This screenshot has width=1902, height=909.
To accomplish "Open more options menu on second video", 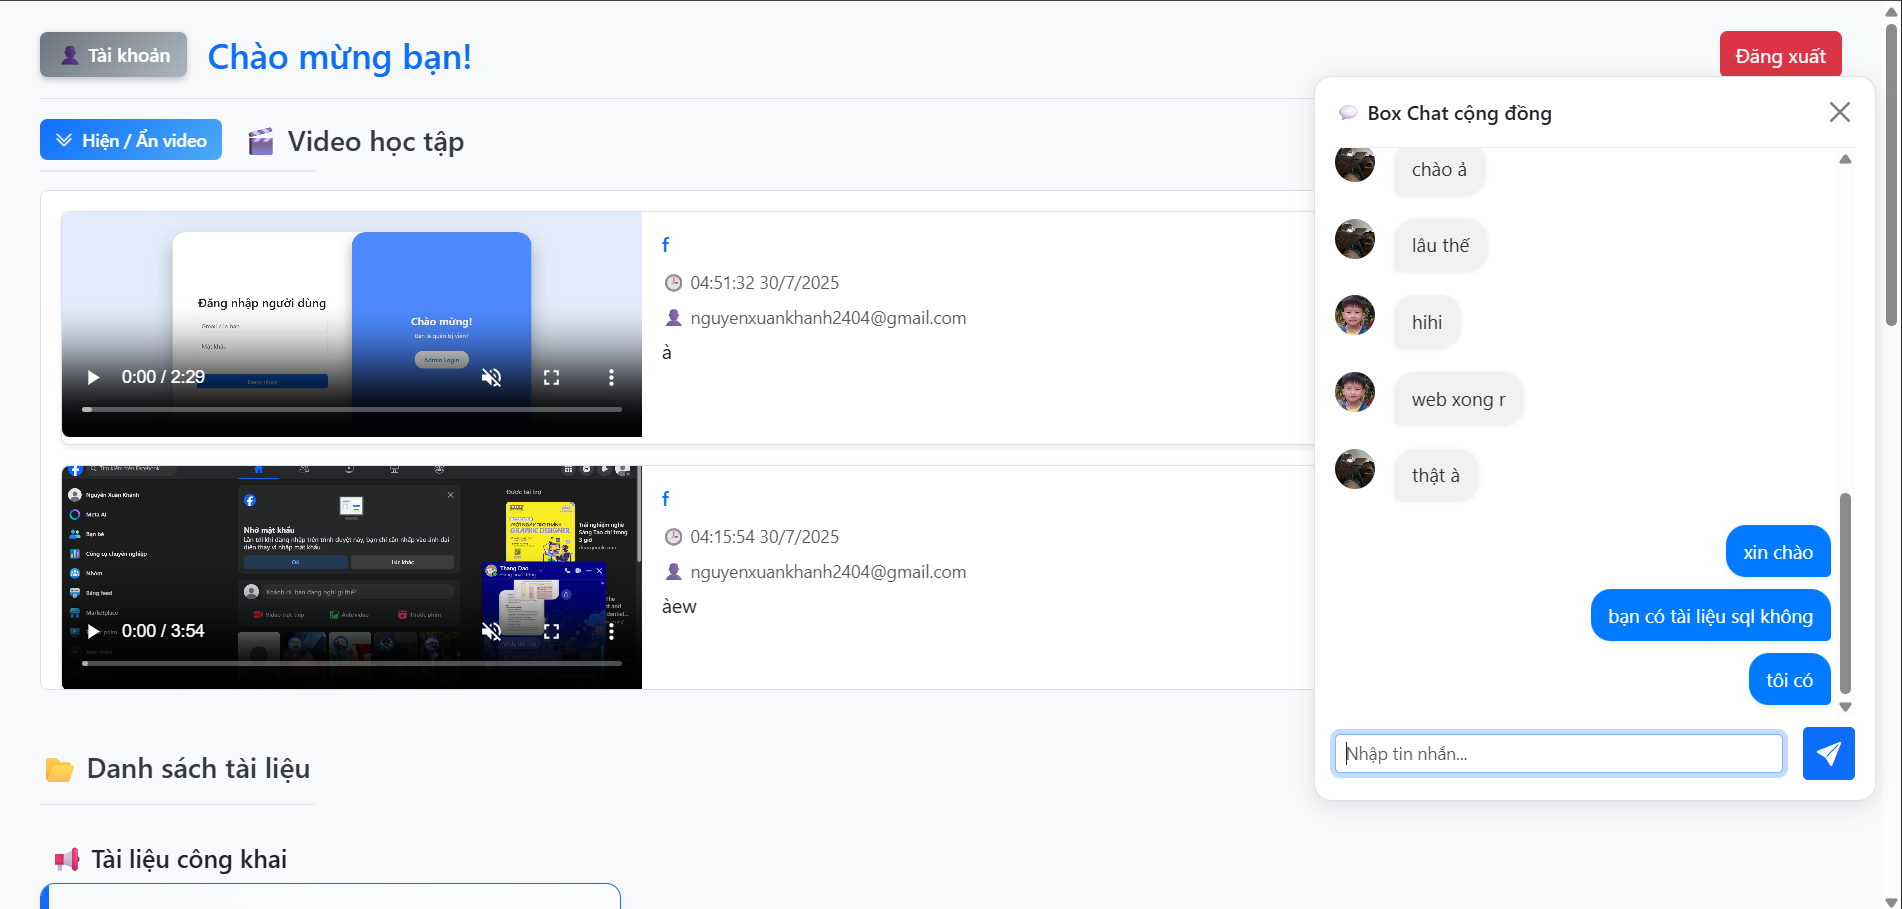I will [611, 631].
